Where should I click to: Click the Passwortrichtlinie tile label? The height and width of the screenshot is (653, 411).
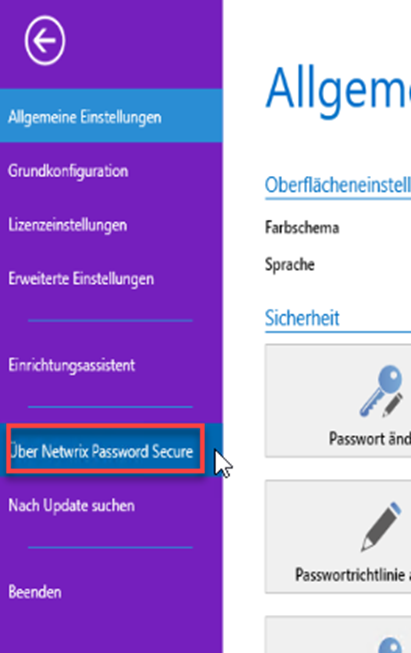353,575
